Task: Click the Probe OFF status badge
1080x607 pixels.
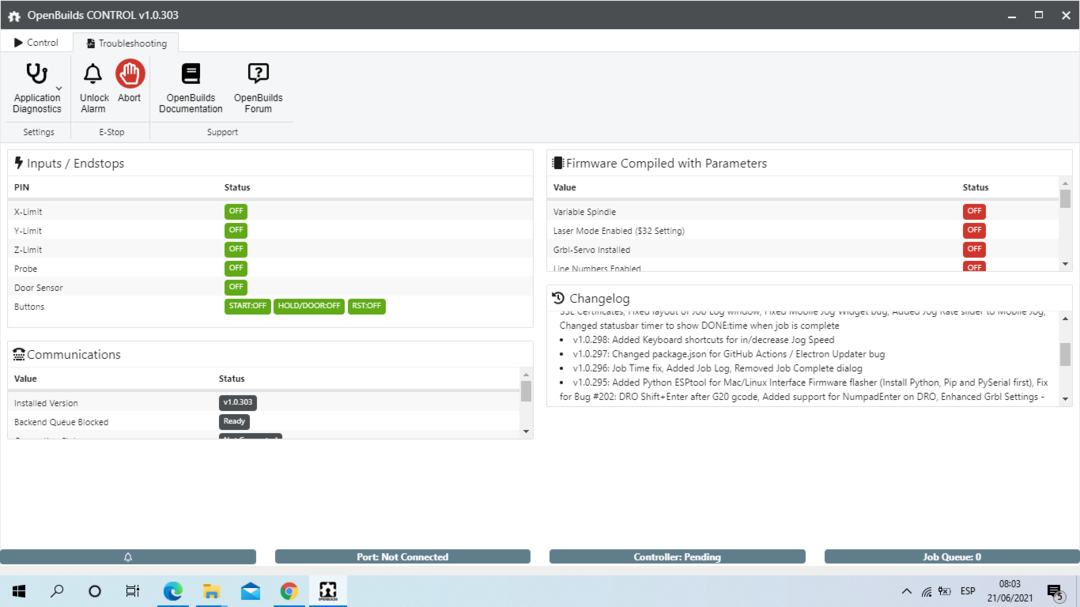Action: click(236, 268)
